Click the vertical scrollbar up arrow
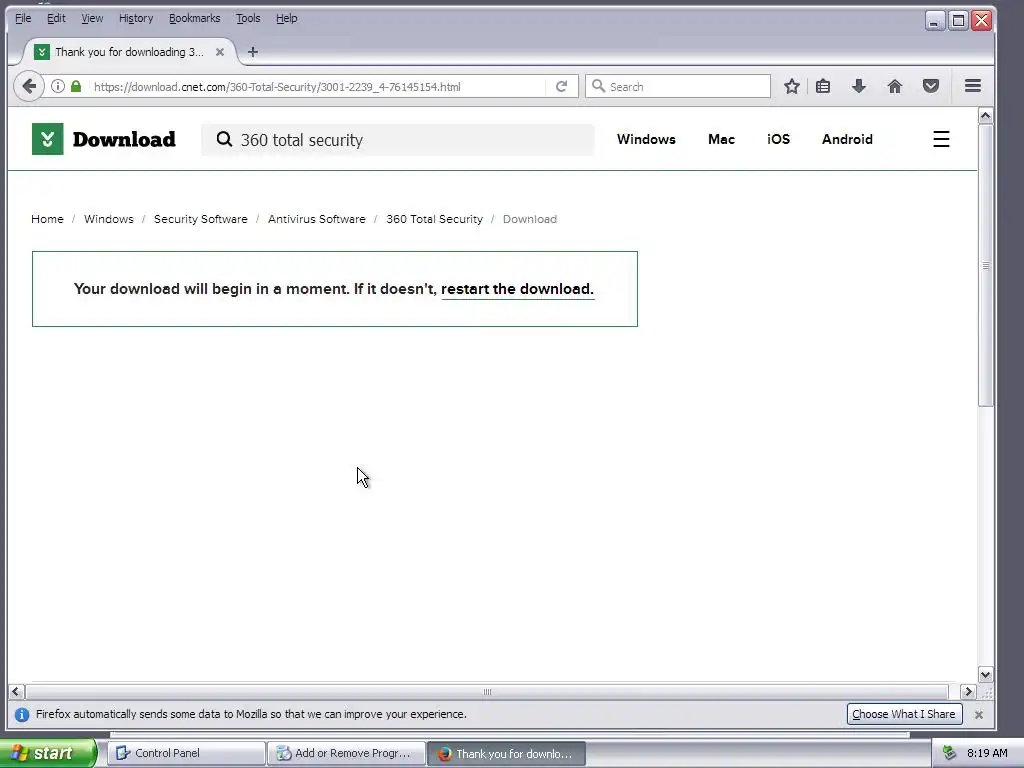 click(x=985, y=116)
